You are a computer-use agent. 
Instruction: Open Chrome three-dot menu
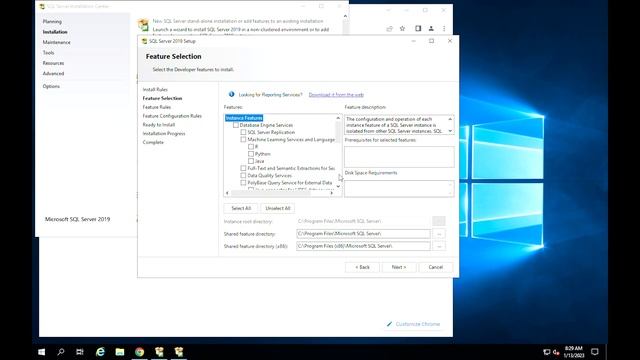tap(444, 28)
